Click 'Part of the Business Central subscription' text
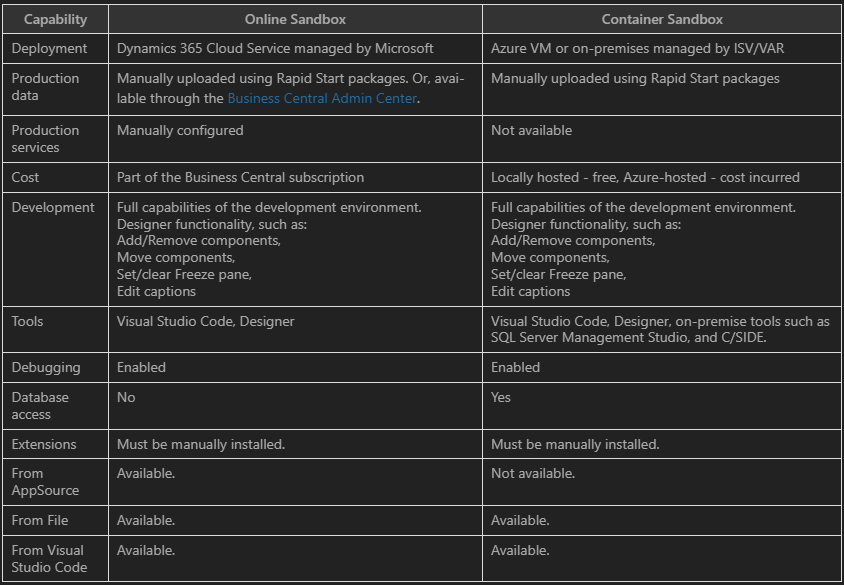 240,178
